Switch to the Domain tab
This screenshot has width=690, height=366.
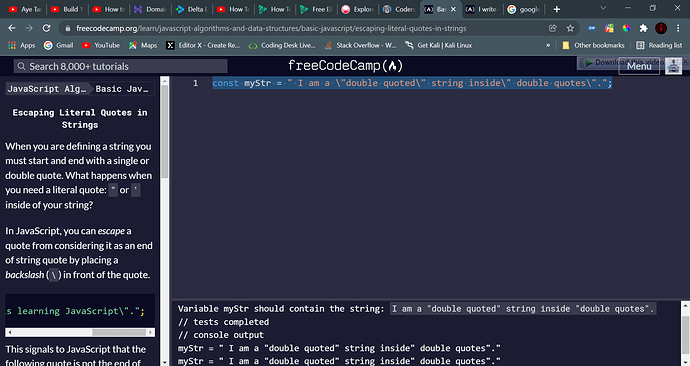click(x=150, y=9)
